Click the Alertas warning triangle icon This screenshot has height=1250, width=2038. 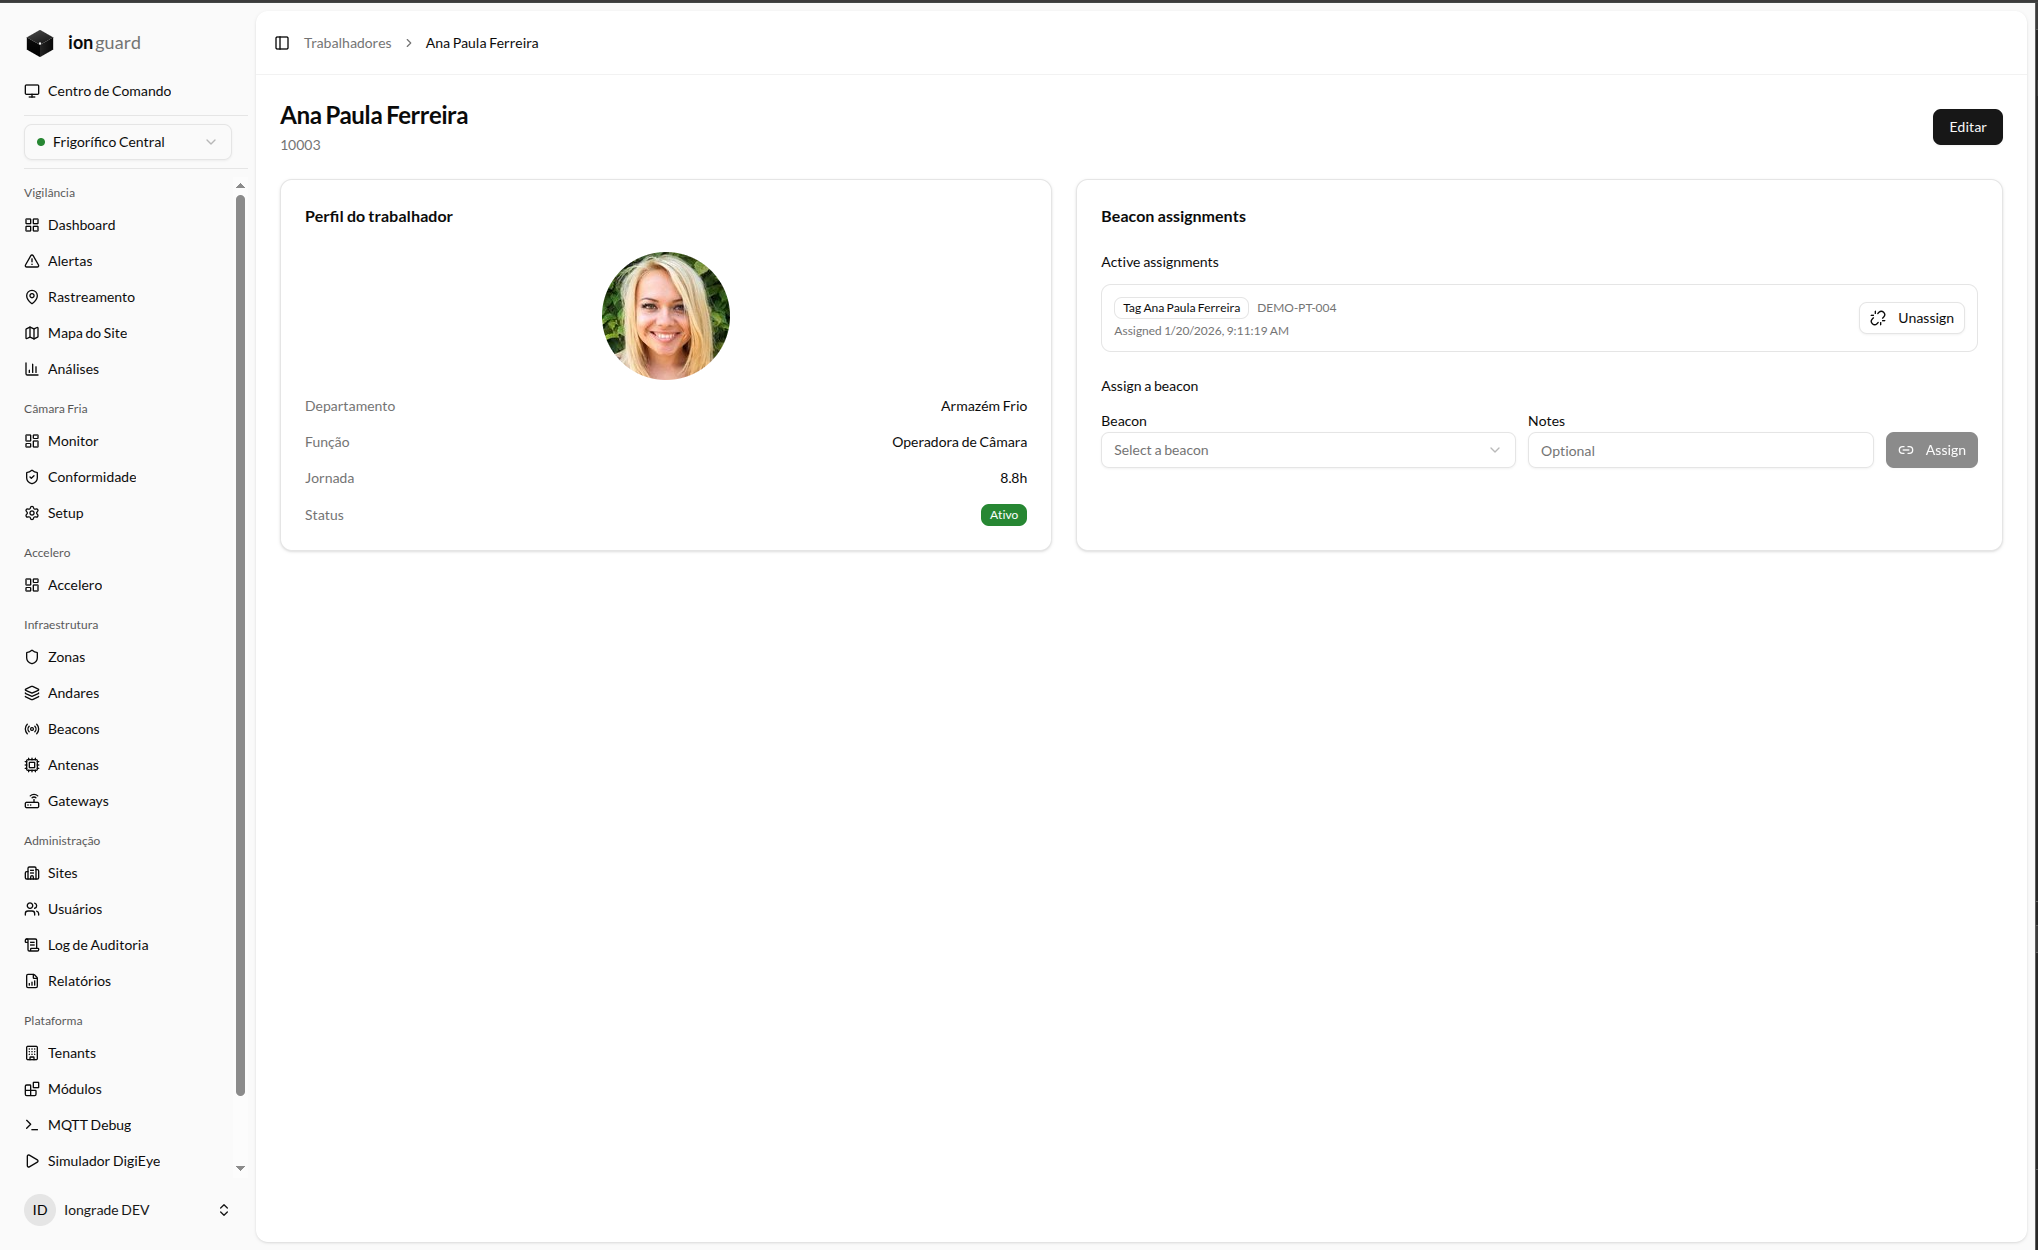[32, 261]
